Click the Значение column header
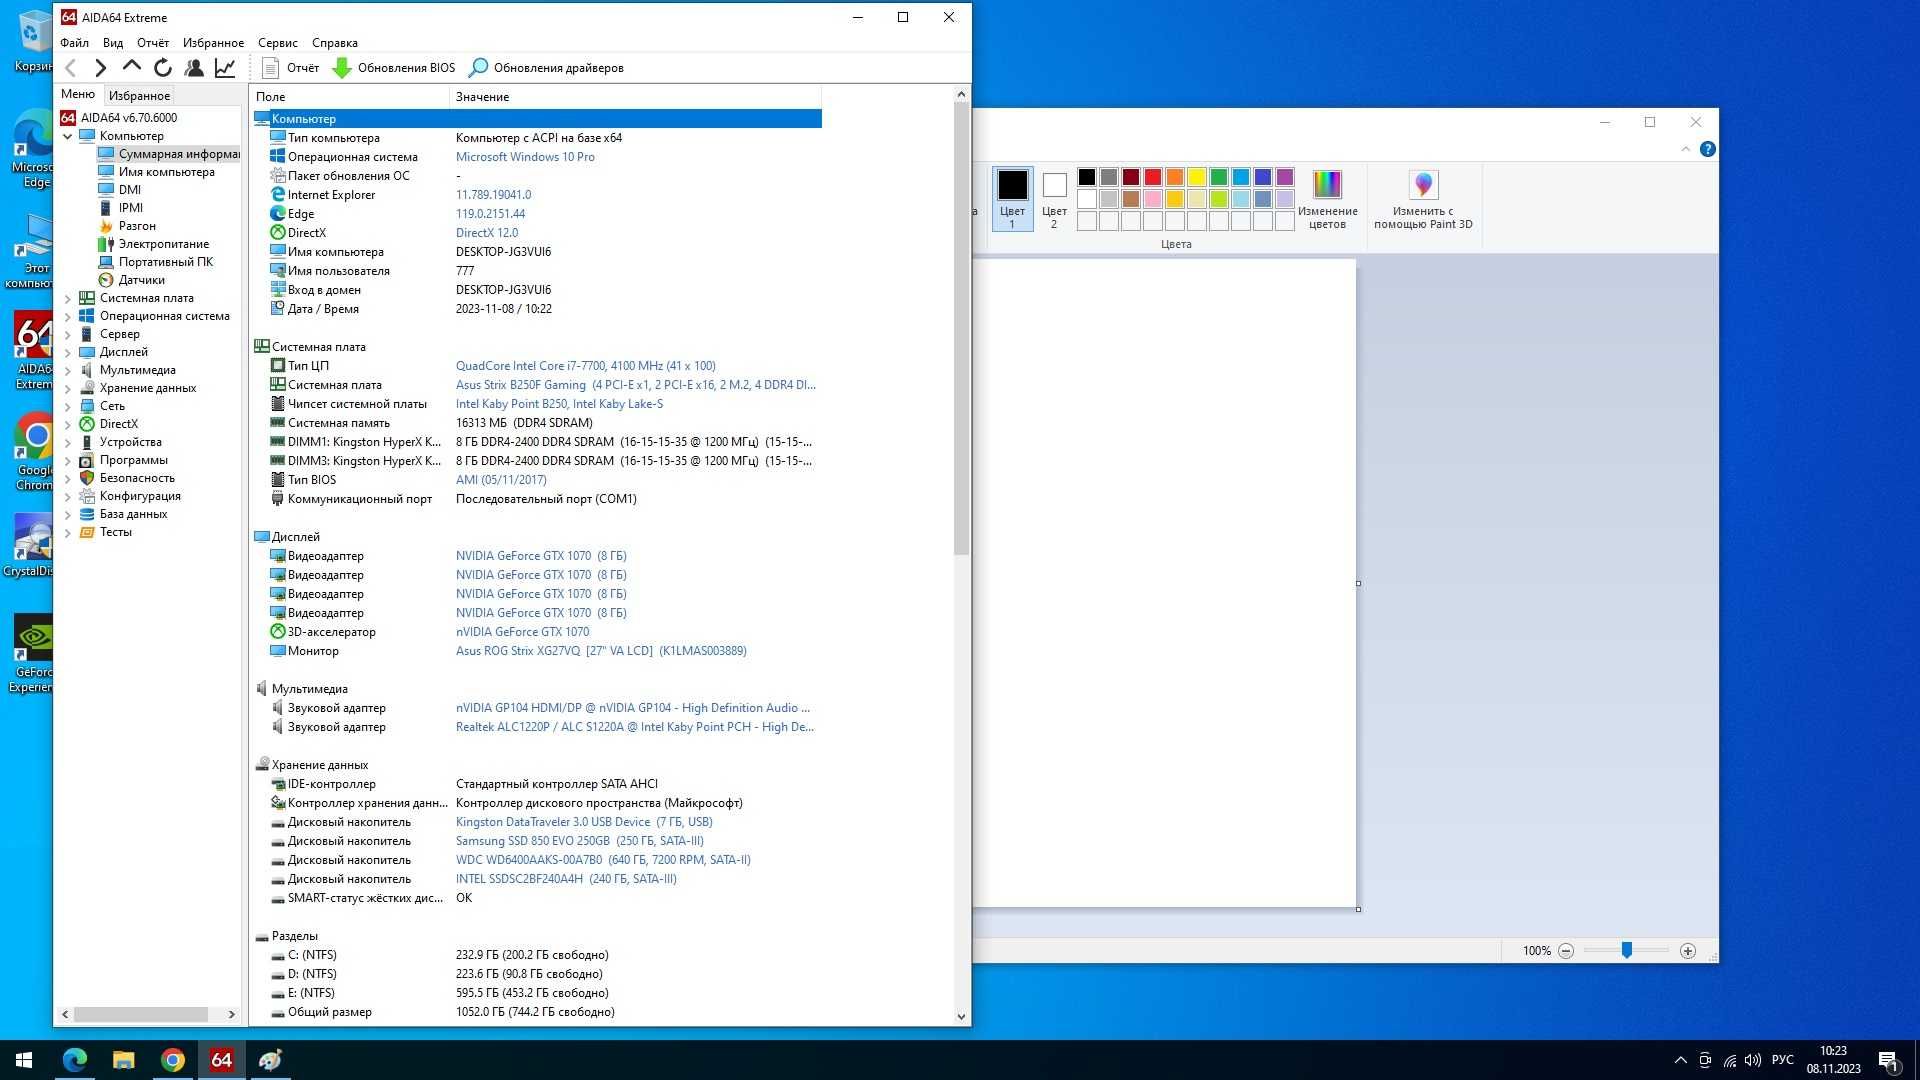This screenshot has height=1080, width=1920. tap(635, 97)
